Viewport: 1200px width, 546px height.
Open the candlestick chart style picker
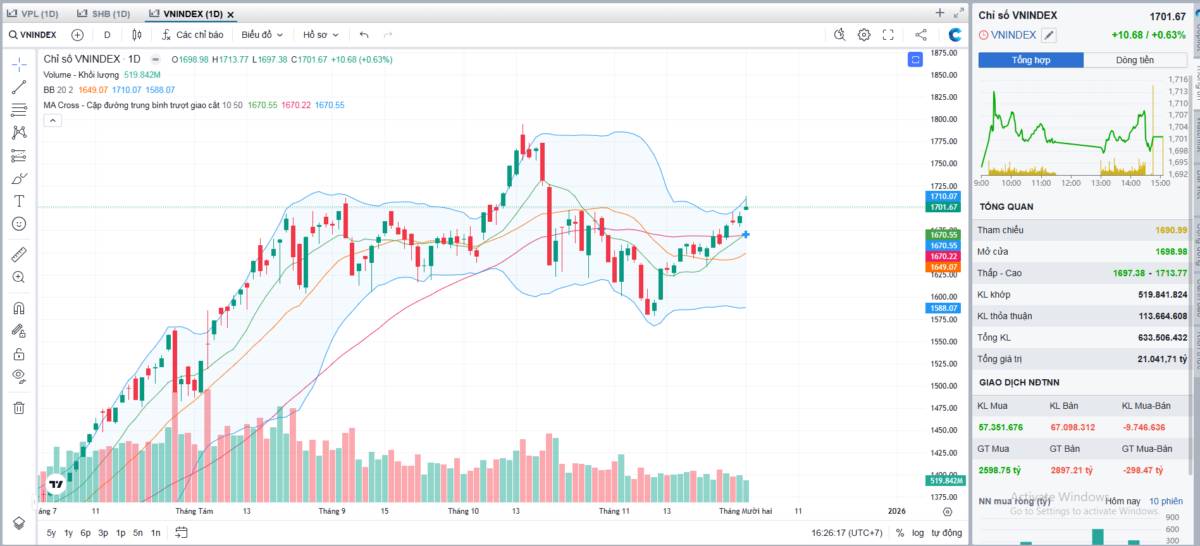click(x=137, y=35)
